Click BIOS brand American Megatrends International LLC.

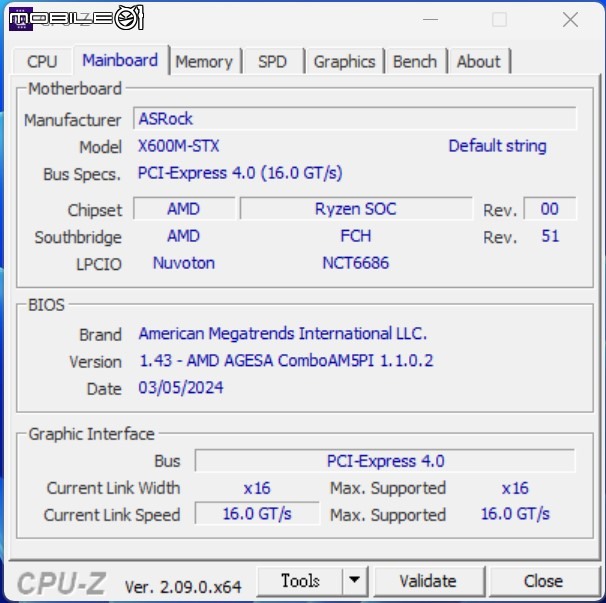coord(283,334)
